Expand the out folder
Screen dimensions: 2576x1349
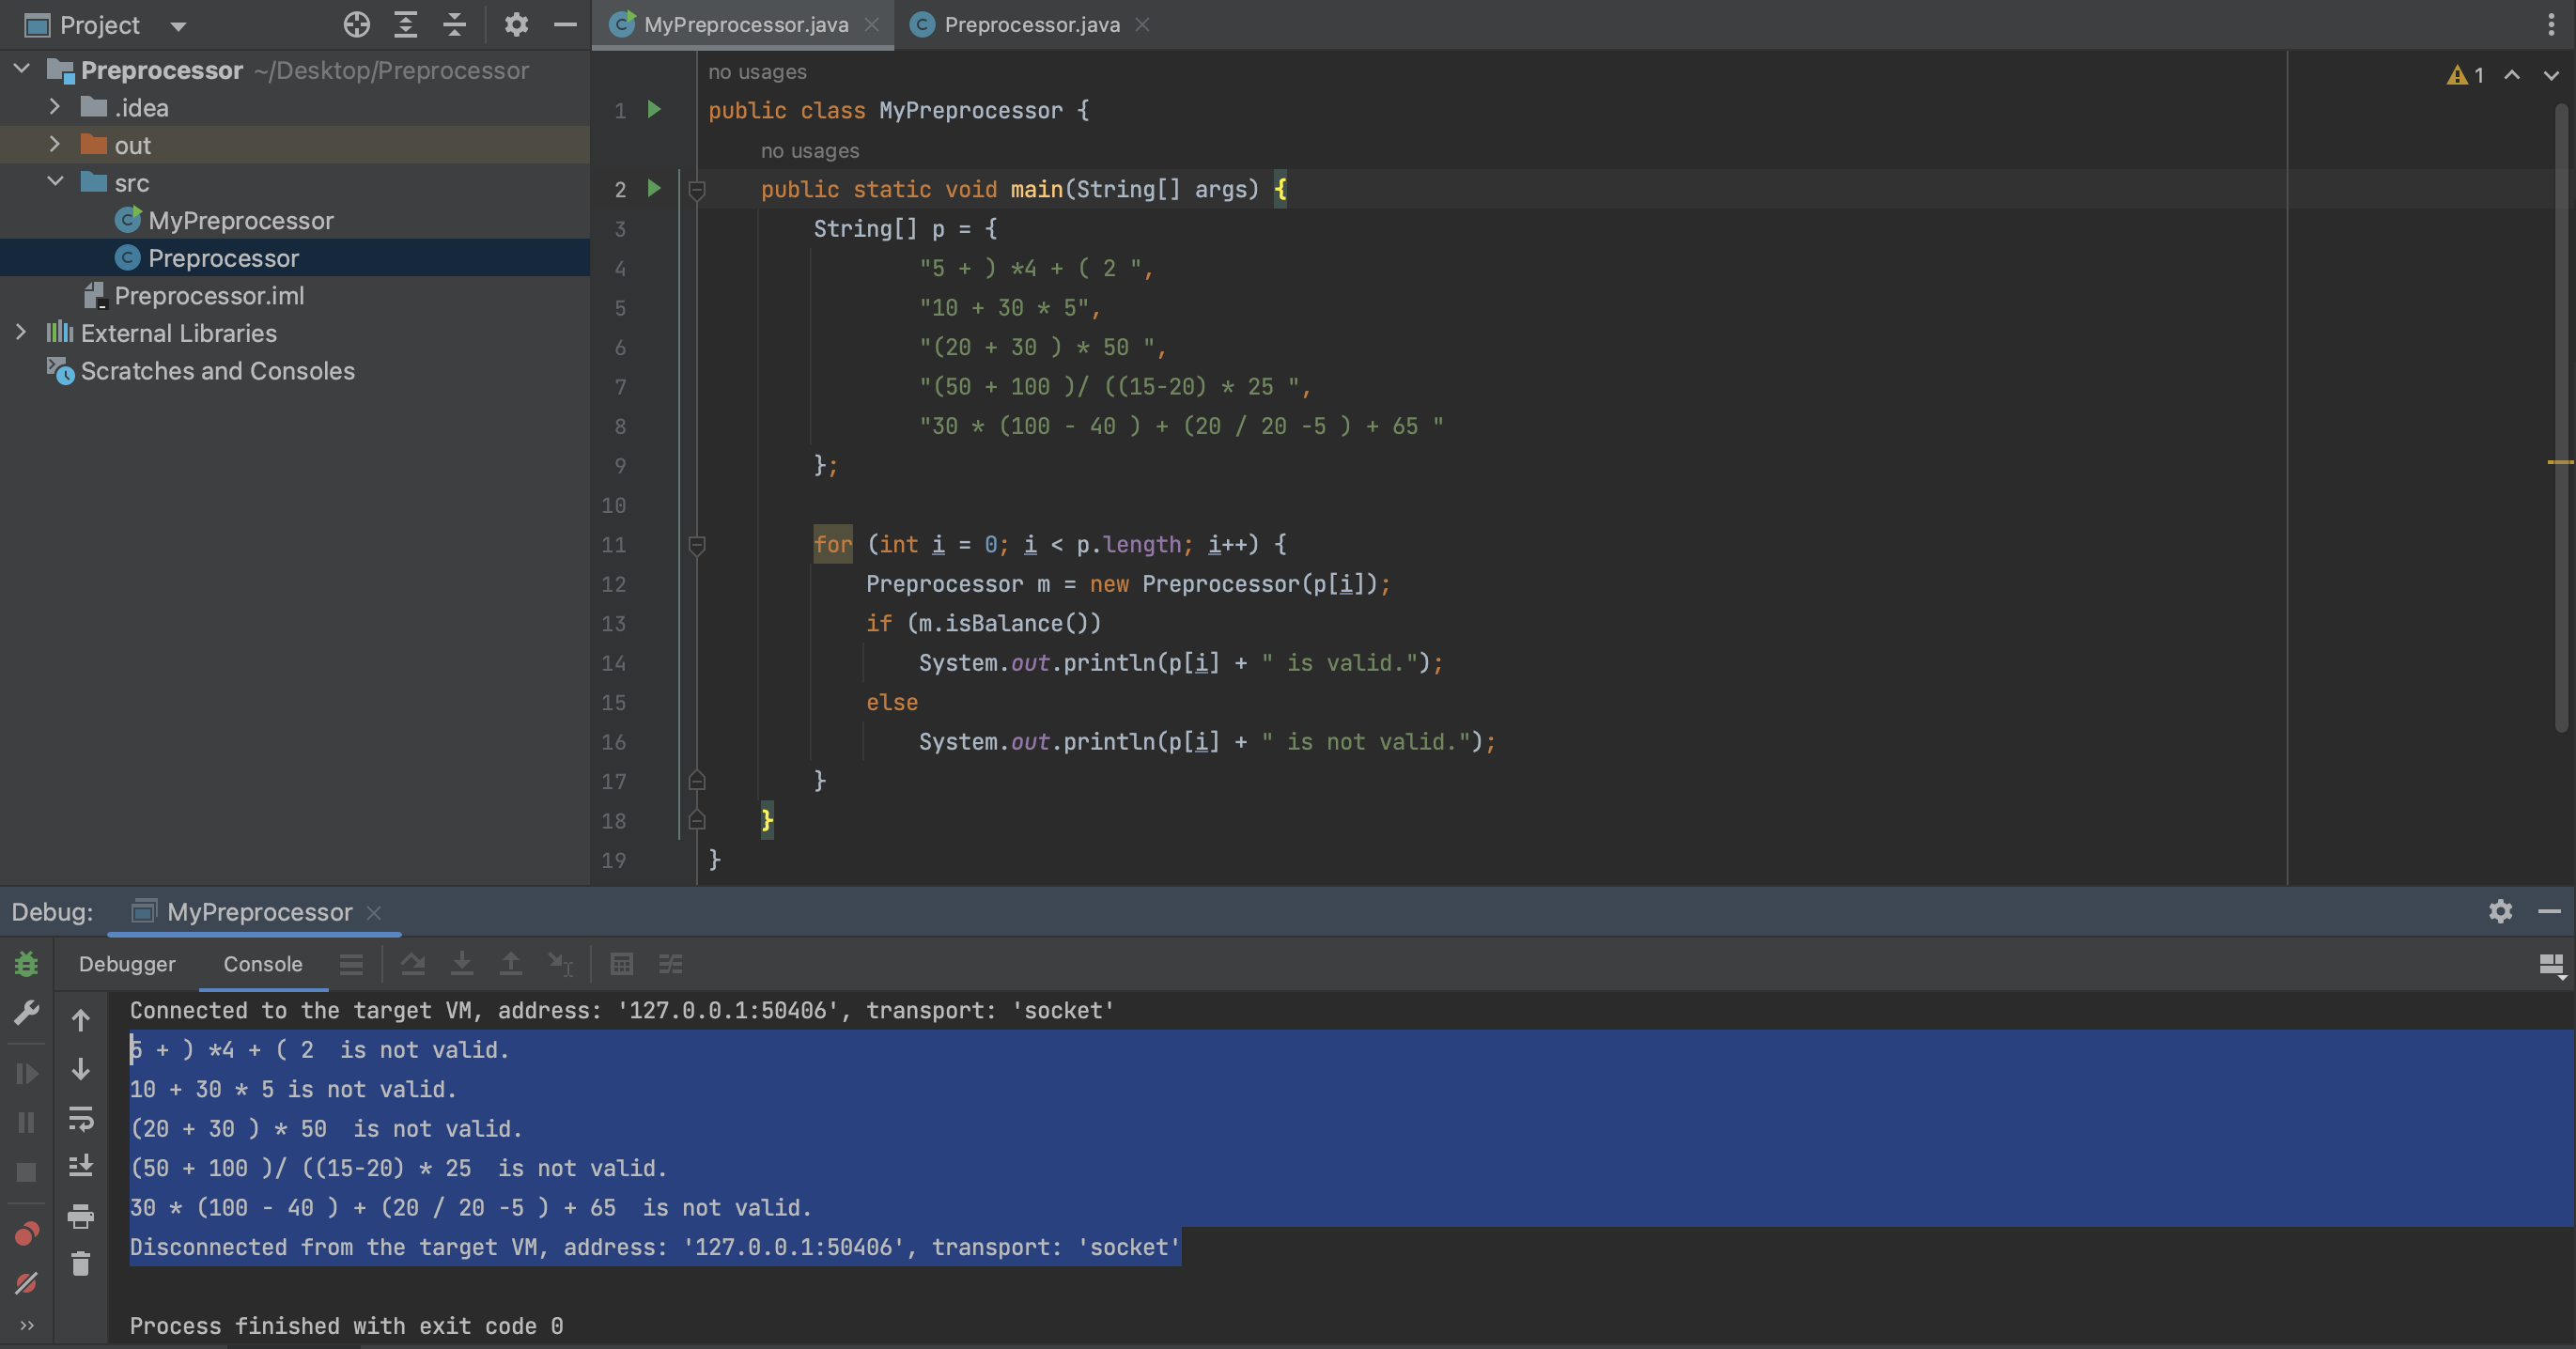click(55, 144)
